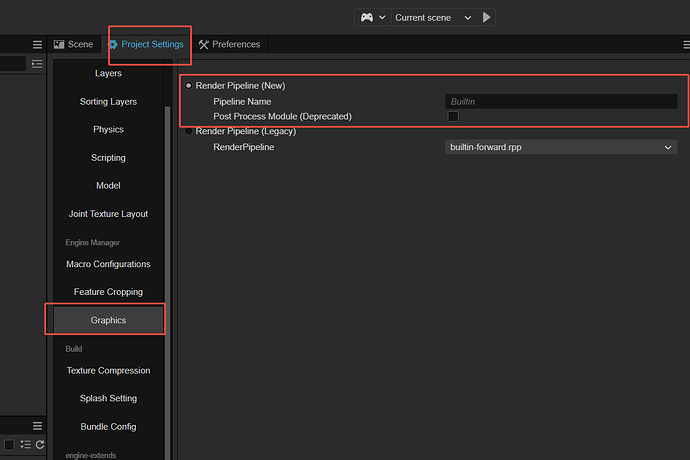Select the Render Pipeline (Legacy) radio button
This screenshot has width=690, height=460.
point(188,131)
